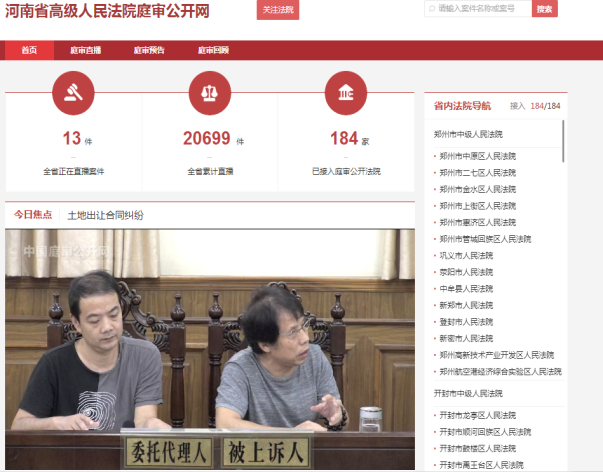The image size is (603, 472).
Task: Click the search box magnifier icon
Action: tap(431, 9)
